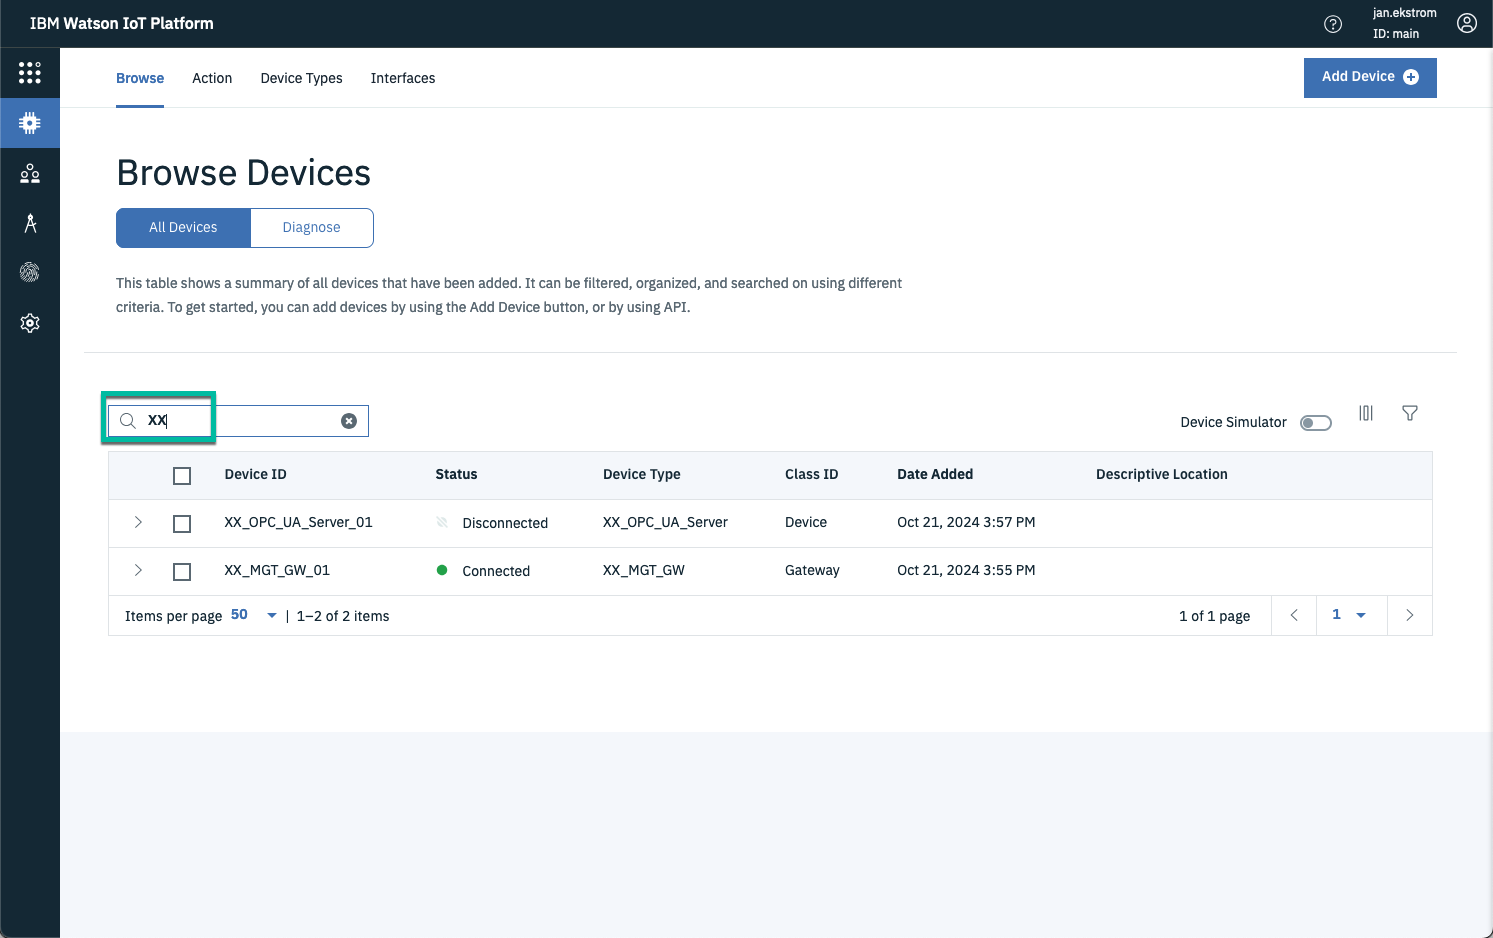
Task: Select the Devices chip icon in sidebar
Action: tap(30, 123)
